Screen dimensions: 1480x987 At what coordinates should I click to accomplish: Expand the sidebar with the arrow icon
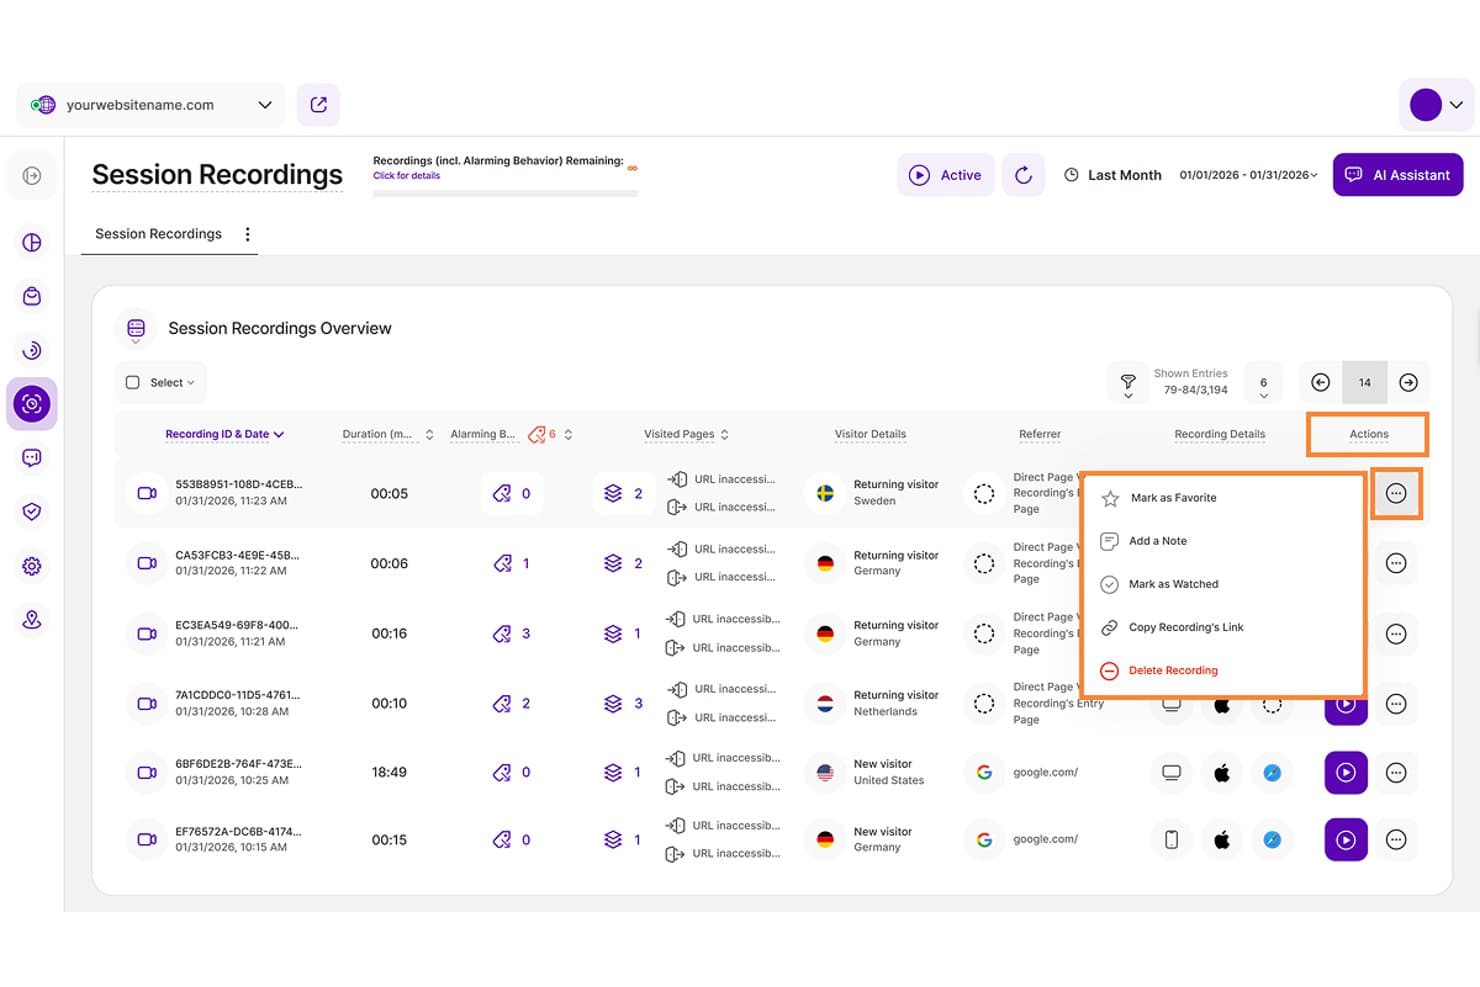click(32, 176)
